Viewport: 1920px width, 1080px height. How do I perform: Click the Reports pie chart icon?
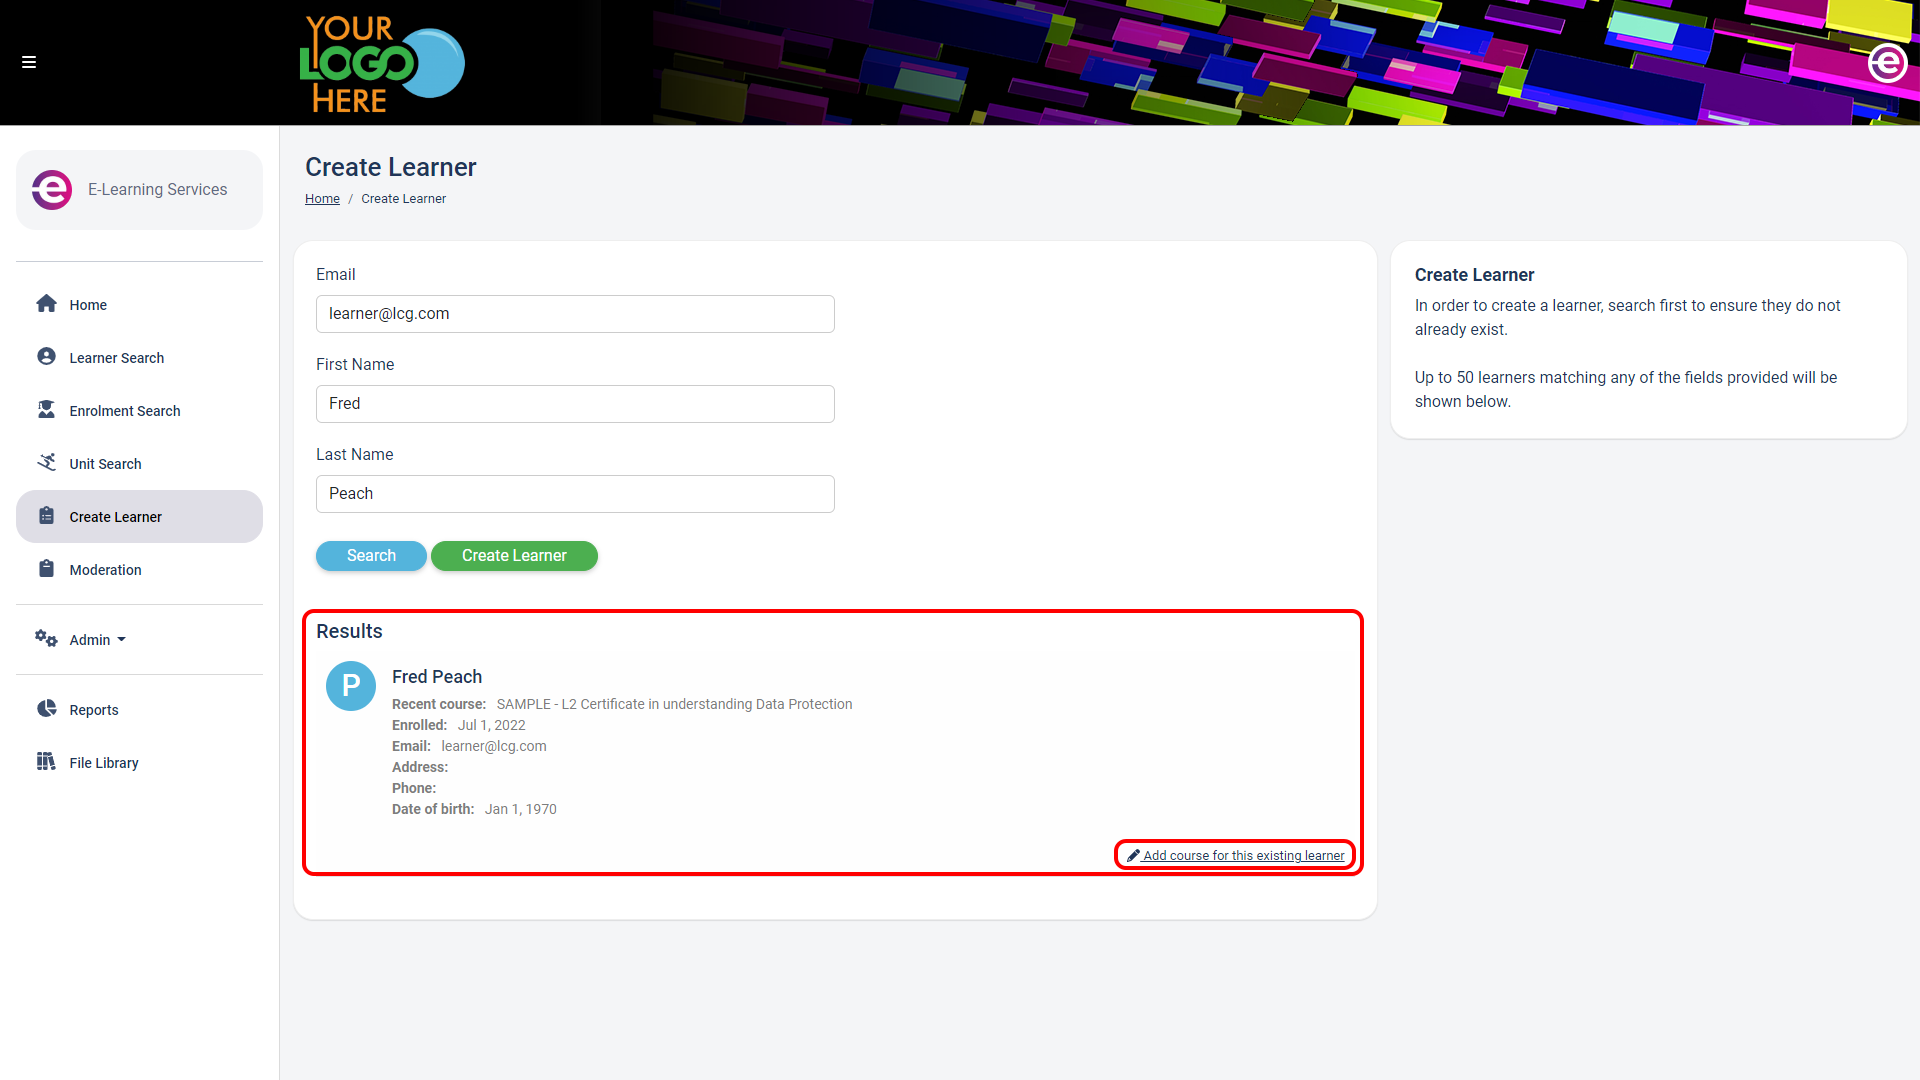click(46, 709)
